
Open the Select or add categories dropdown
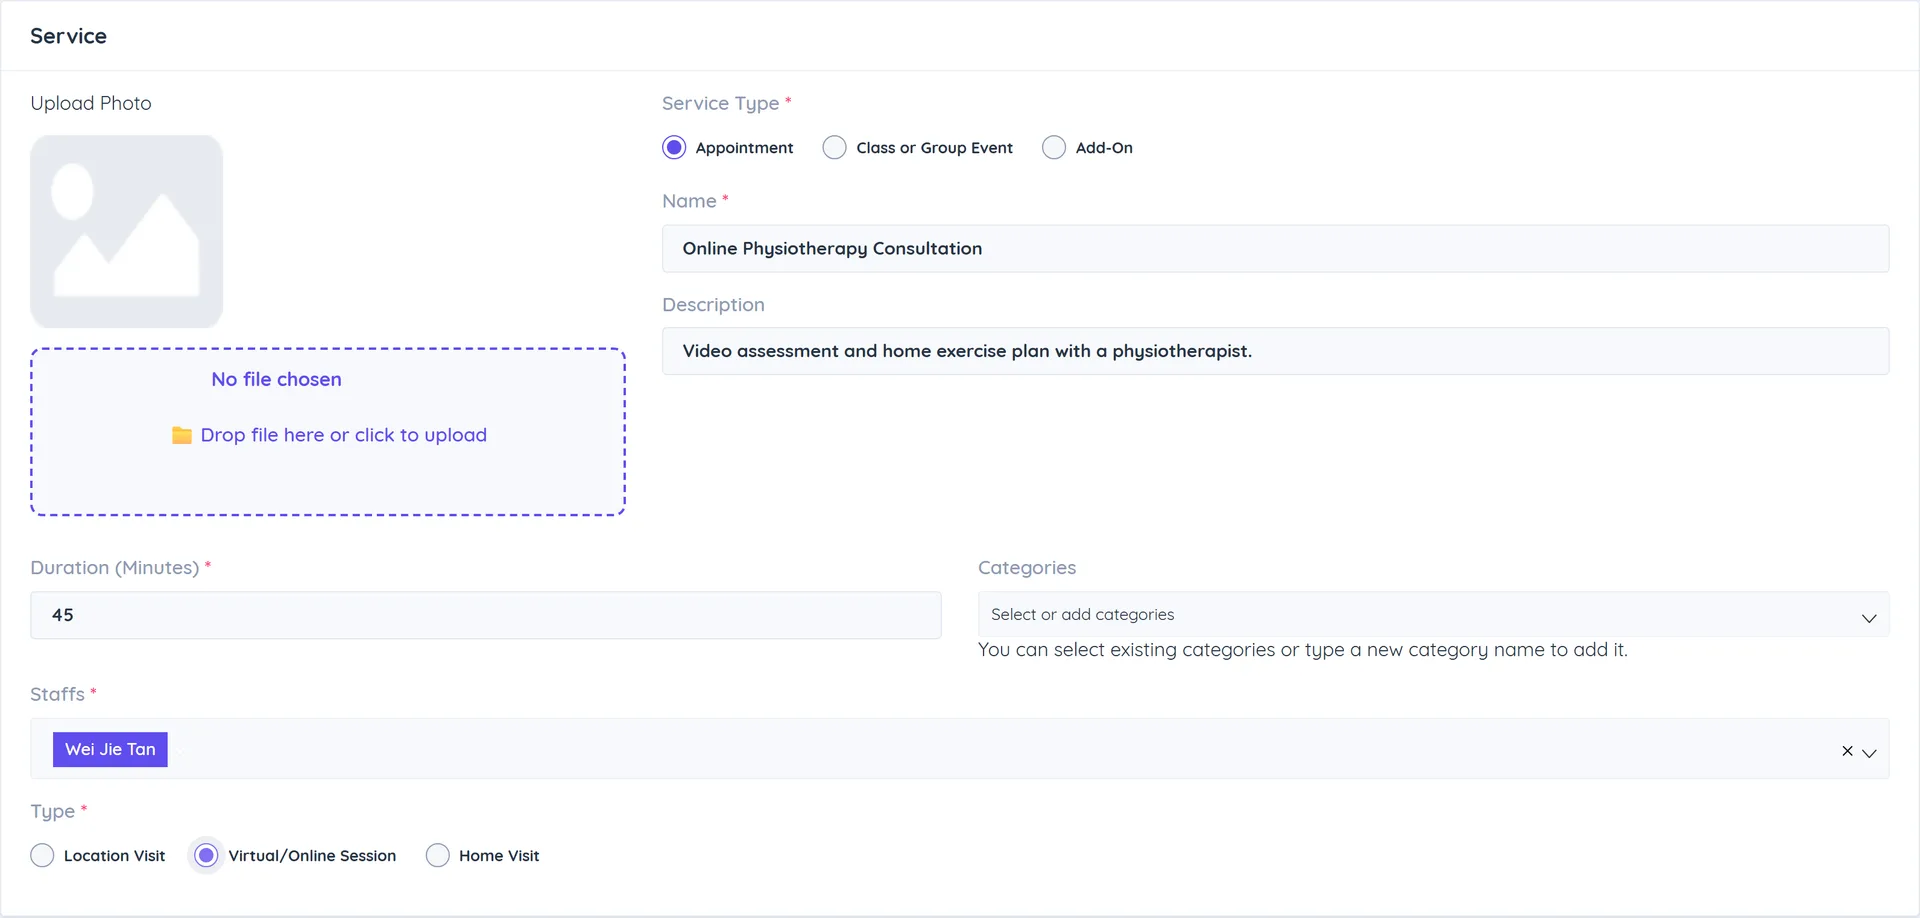pyautogui.click(x=1433, y=615)
